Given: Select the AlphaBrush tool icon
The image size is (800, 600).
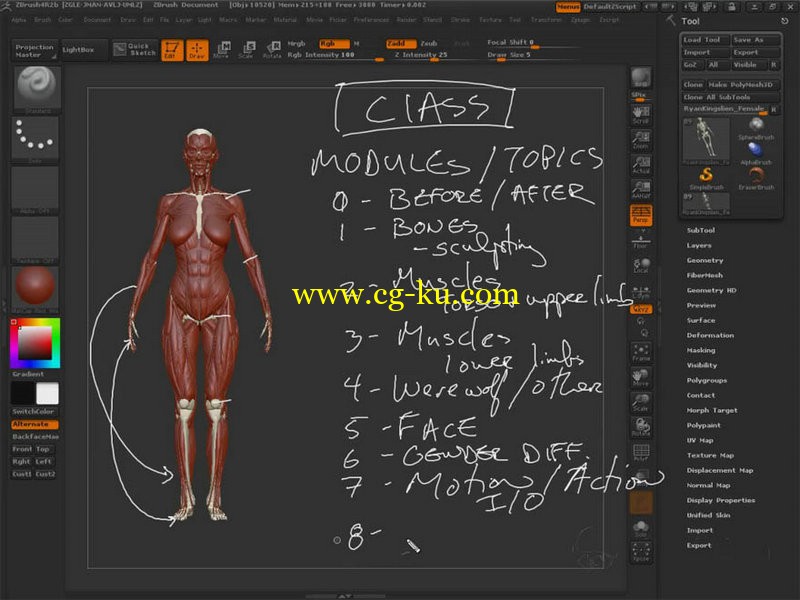Looking at the screenshot, I should (x=756, y=154).
